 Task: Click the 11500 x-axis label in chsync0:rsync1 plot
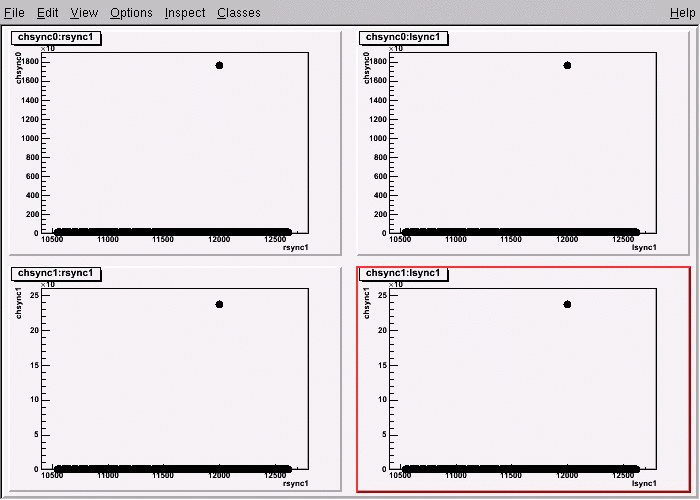163,239
